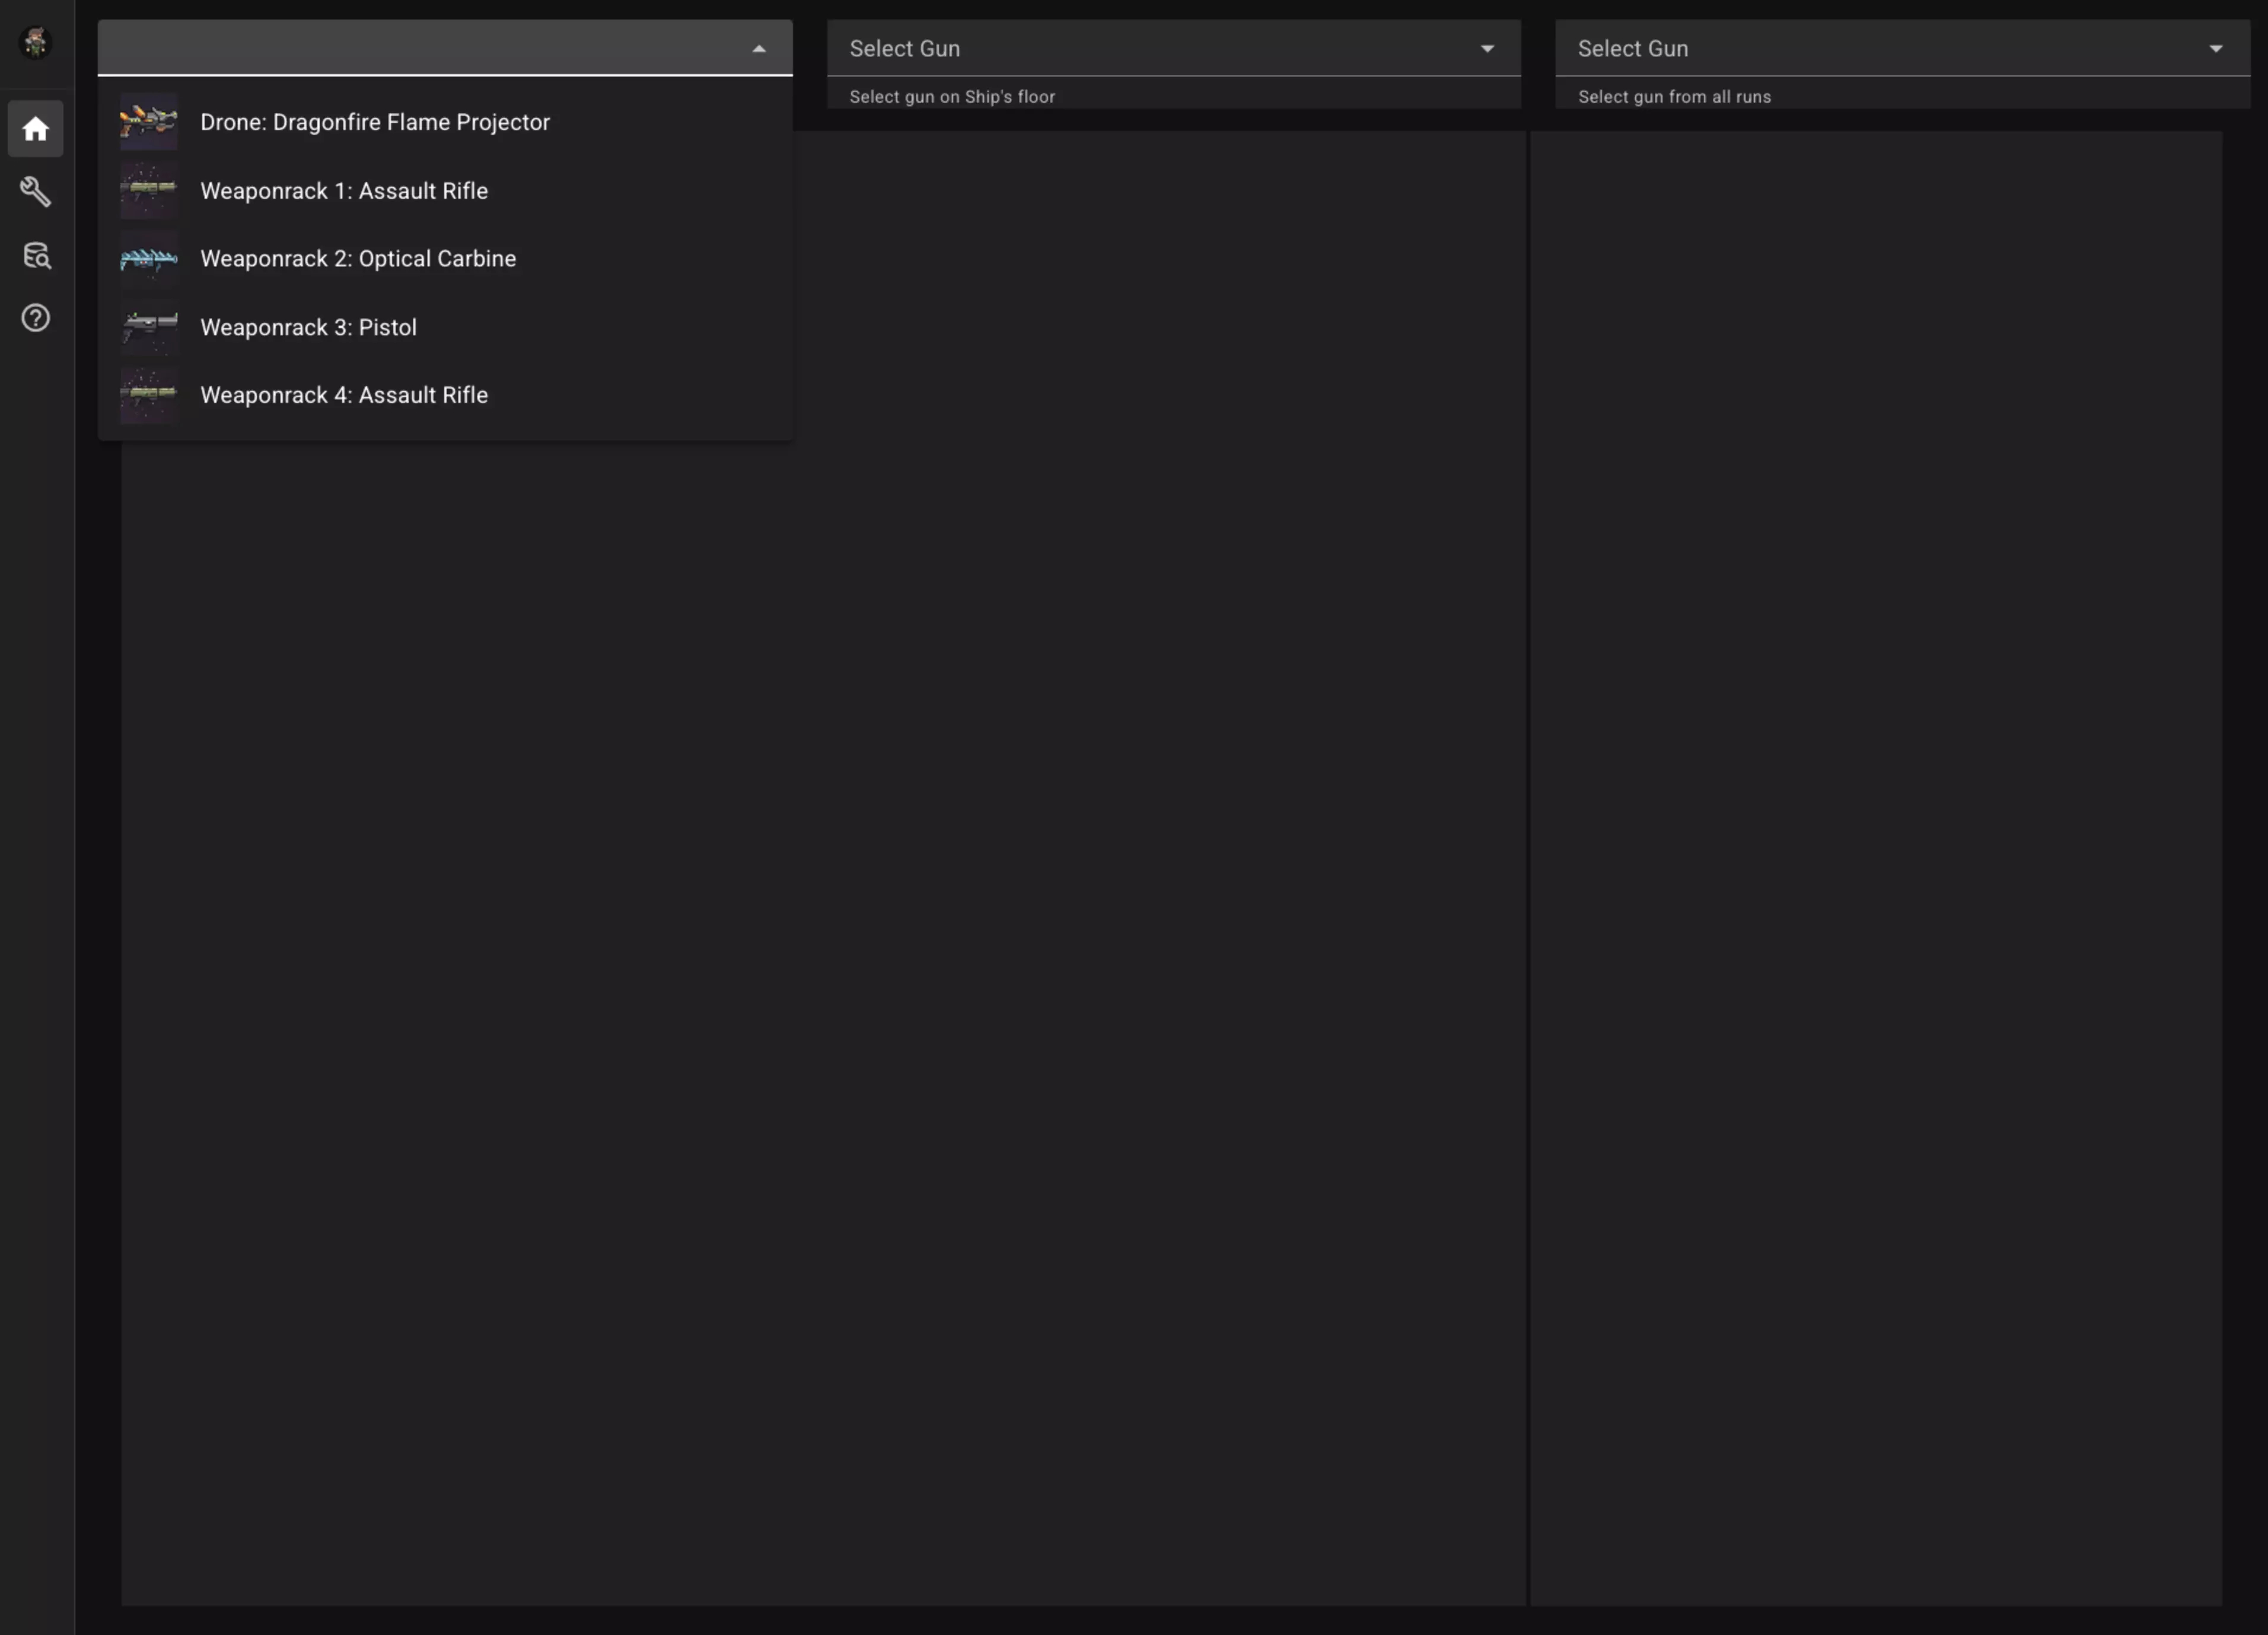Screen dimensions: 2268x1635
Task: Click the app logo avatar icon
Action: click(x=36, y=42)
